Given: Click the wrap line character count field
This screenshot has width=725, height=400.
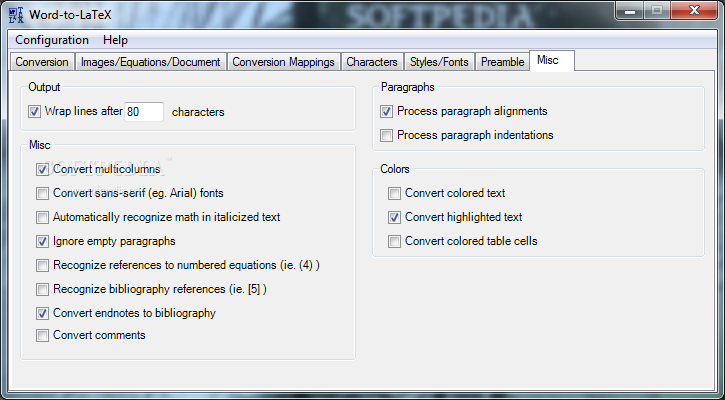Looking at the screenshot, I should 144,112.
